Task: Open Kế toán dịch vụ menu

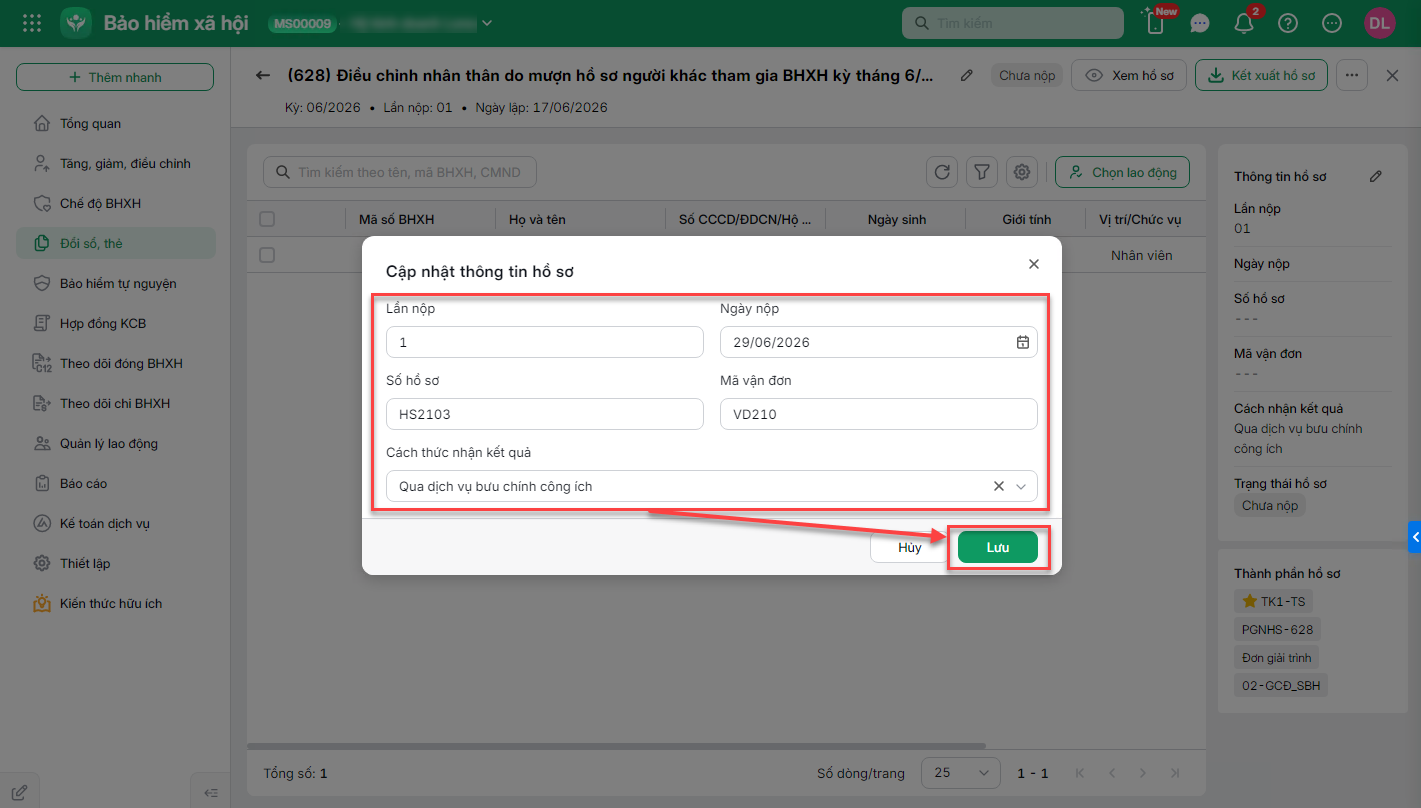Action: click(x=116, y=523)
